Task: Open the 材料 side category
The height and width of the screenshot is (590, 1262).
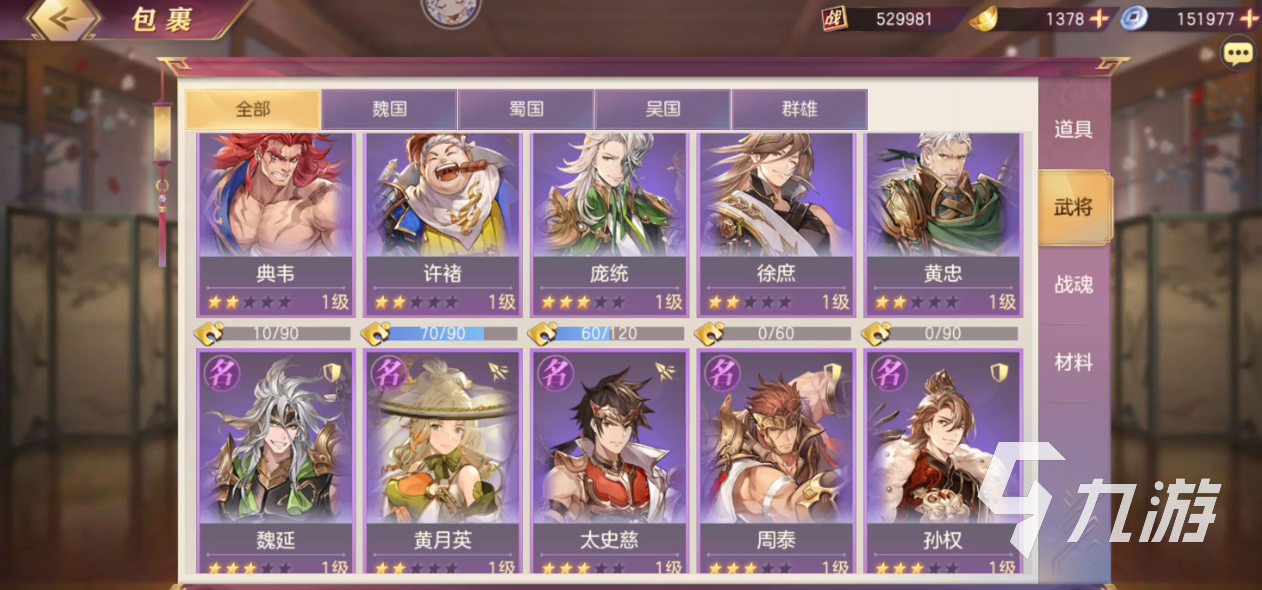Action: (x=1074, y=363)
